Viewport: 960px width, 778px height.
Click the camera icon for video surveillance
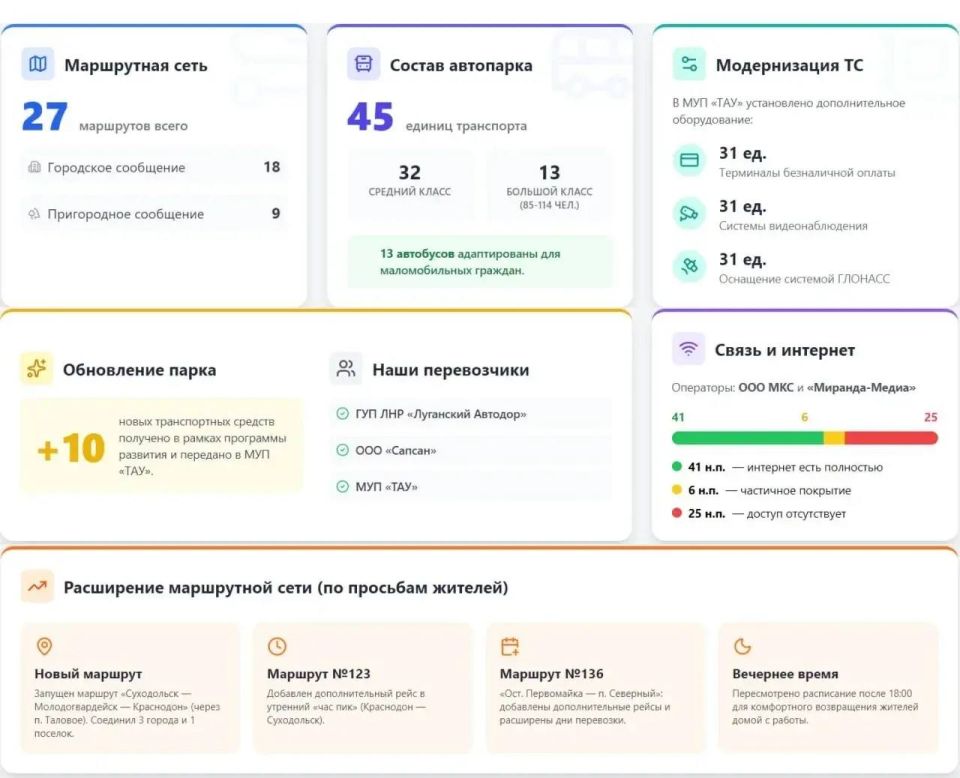(689, 213)
